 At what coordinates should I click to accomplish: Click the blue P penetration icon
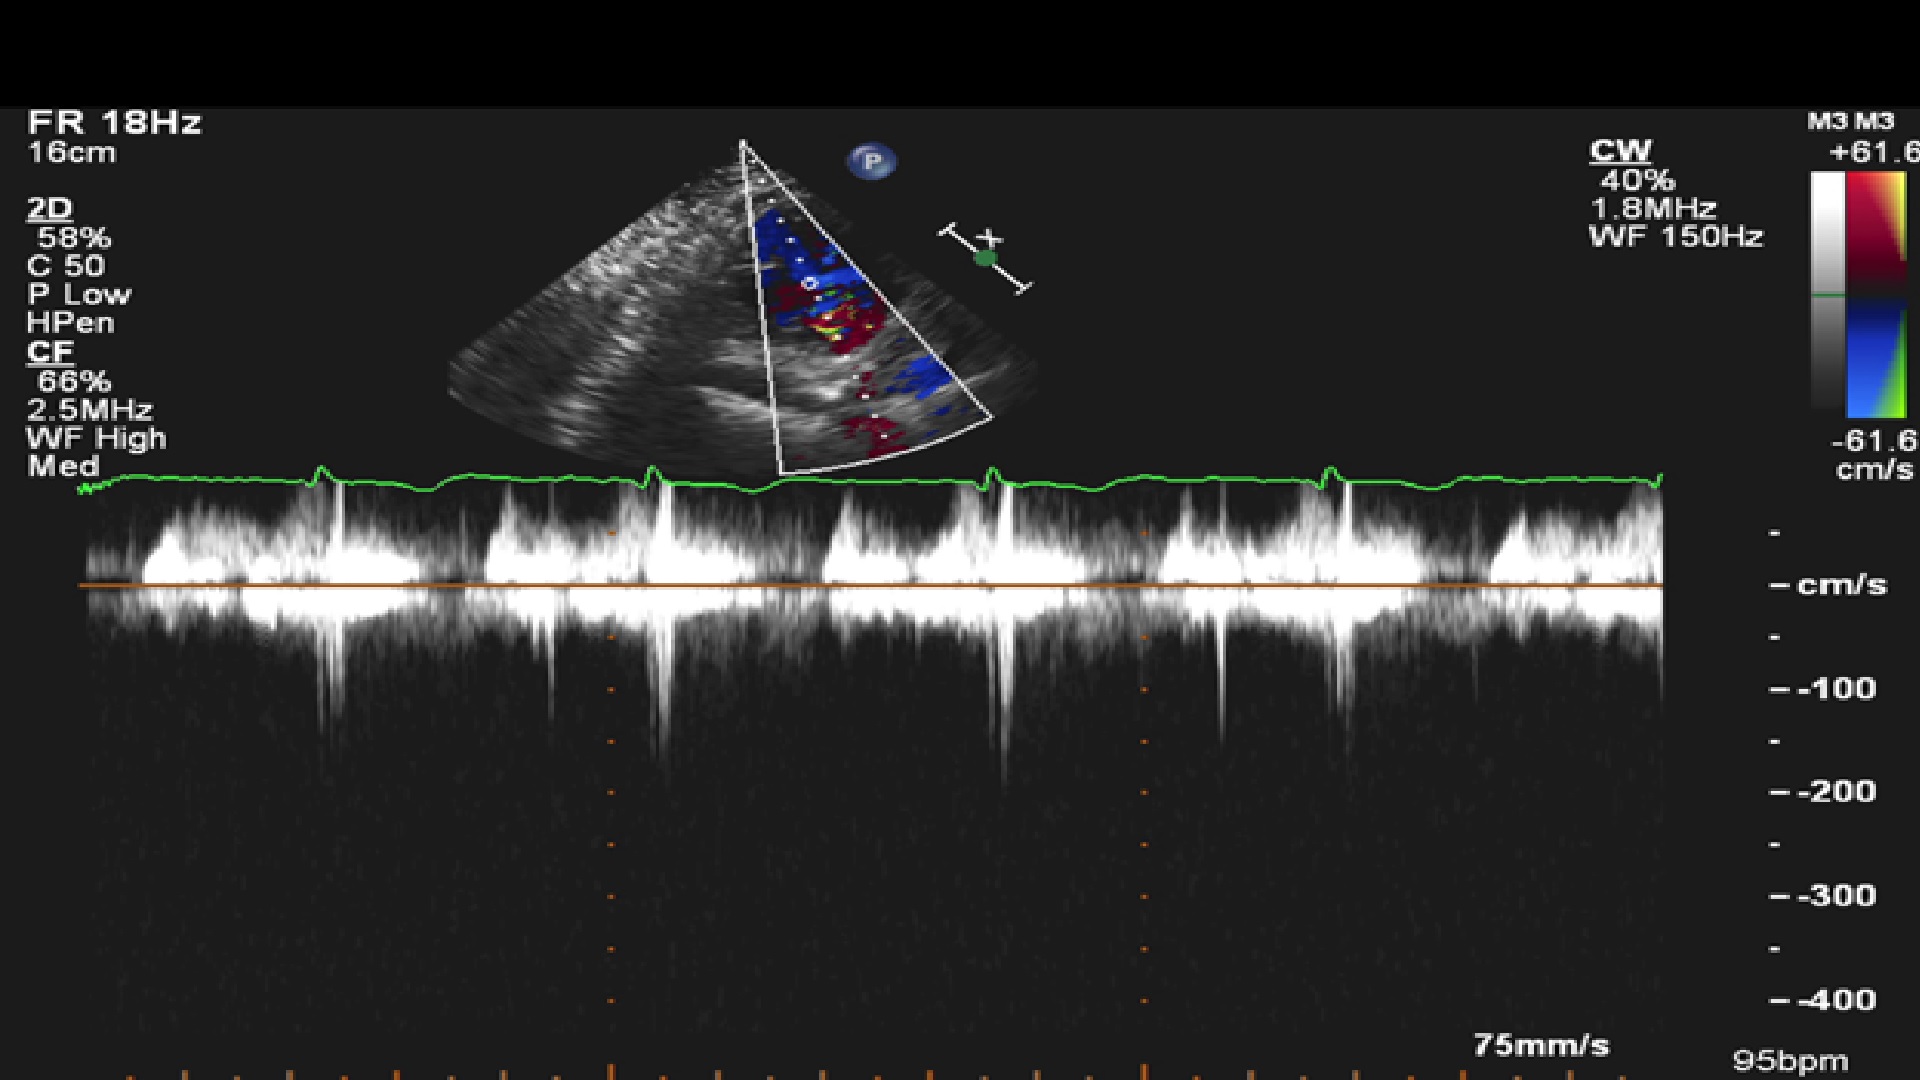point(871,161)
